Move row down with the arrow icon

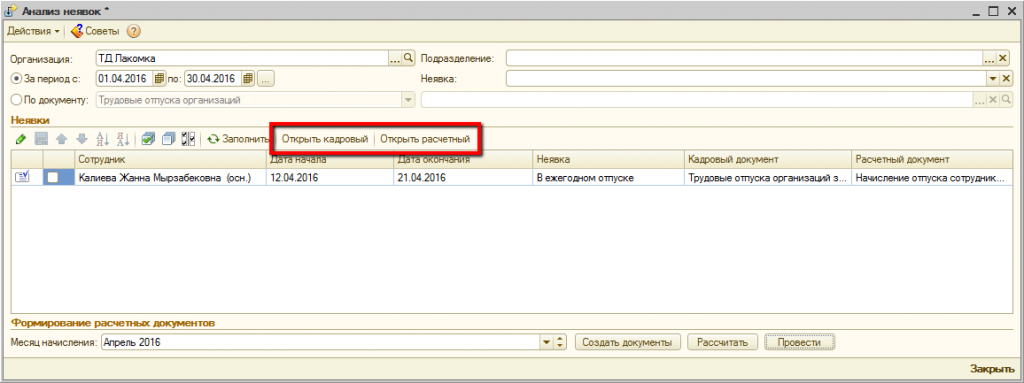click(x=82, y=139)
